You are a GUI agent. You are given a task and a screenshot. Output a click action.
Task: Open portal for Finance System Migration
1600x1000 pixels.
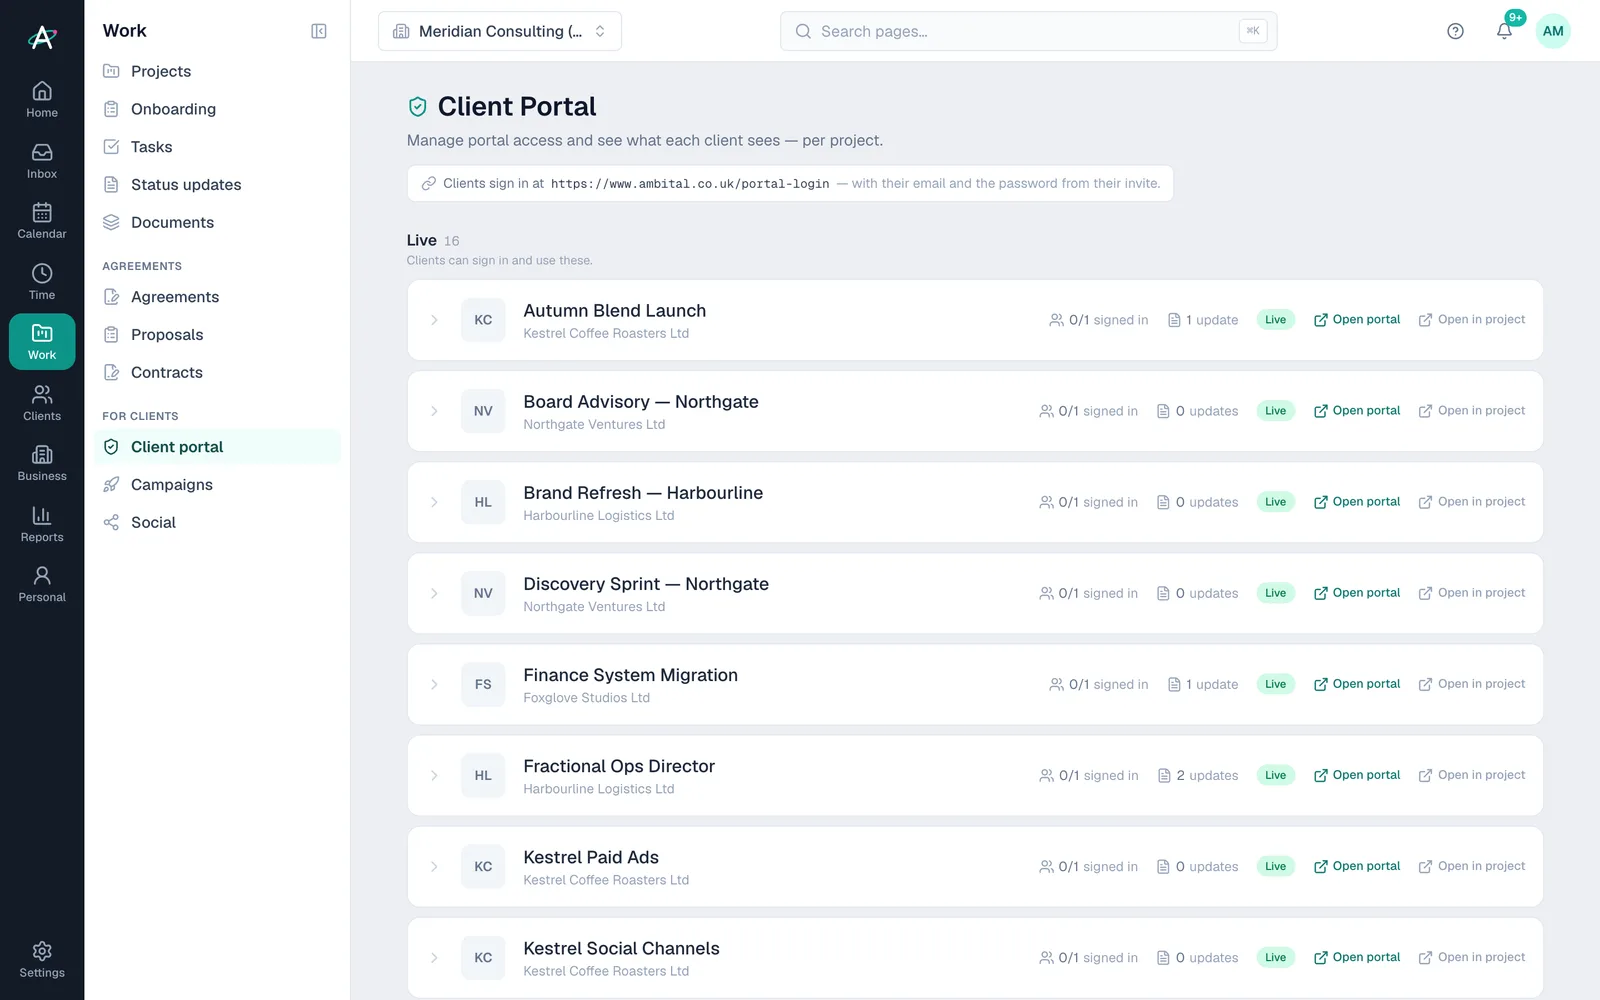tap(1357, 684)
